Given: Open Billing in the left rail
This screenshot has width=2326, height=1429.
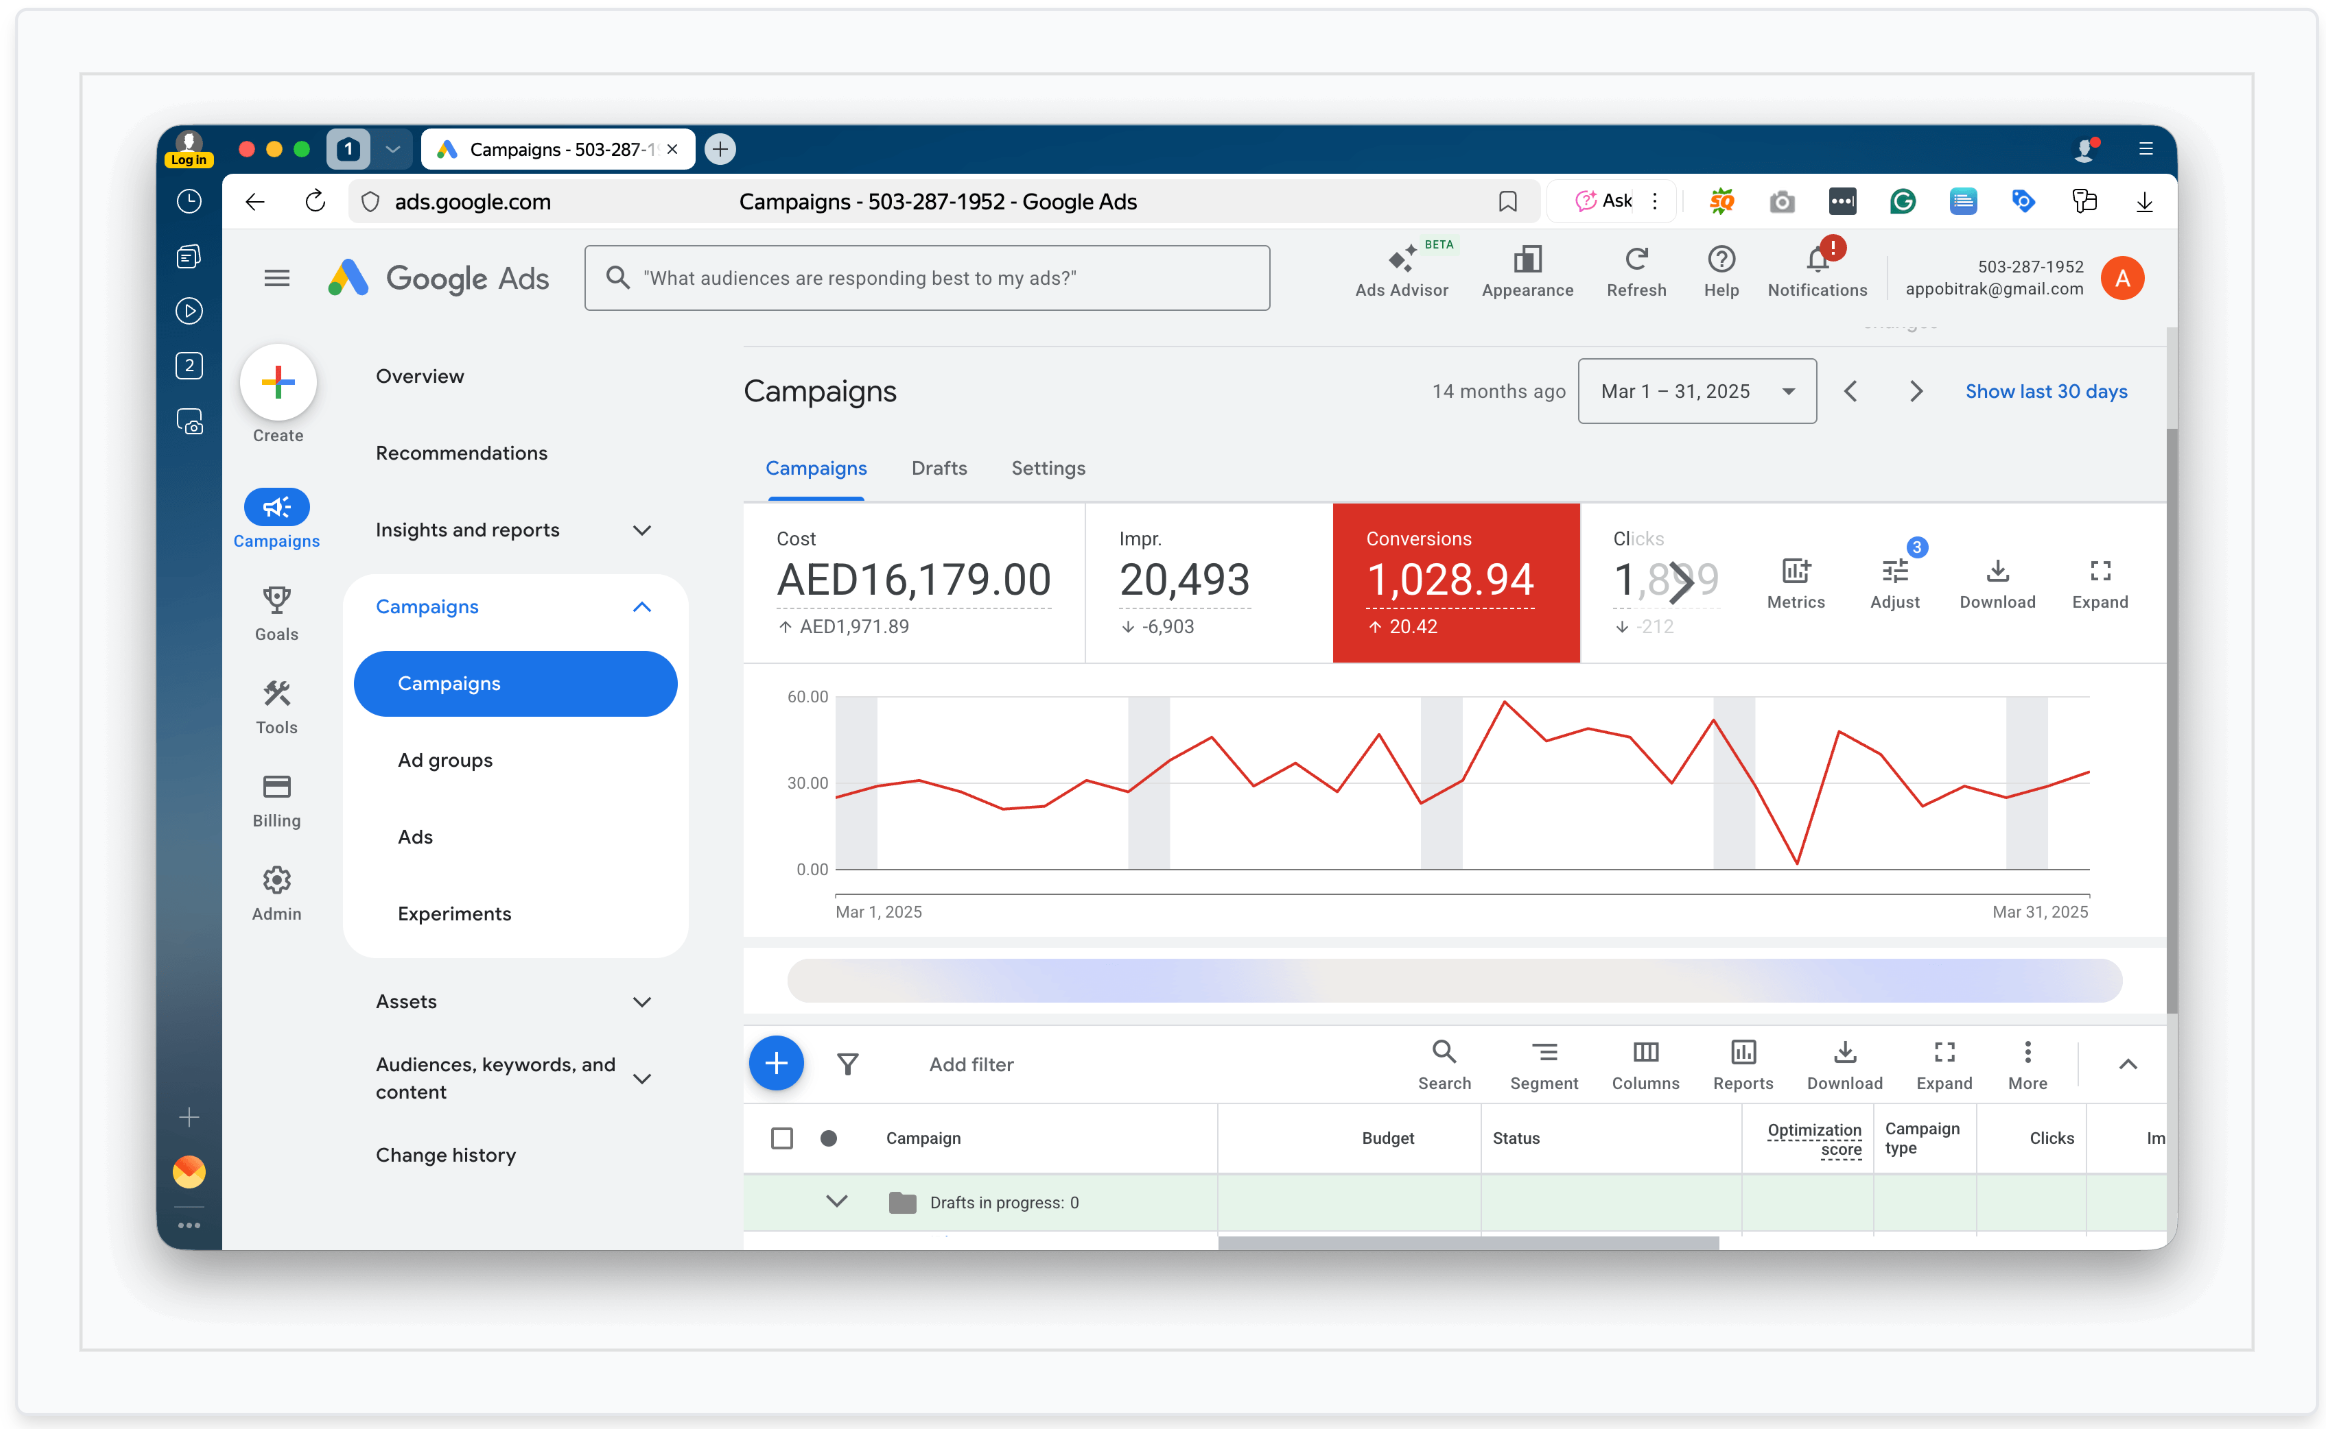Looking at the screenshot, I should coord(277,800).
